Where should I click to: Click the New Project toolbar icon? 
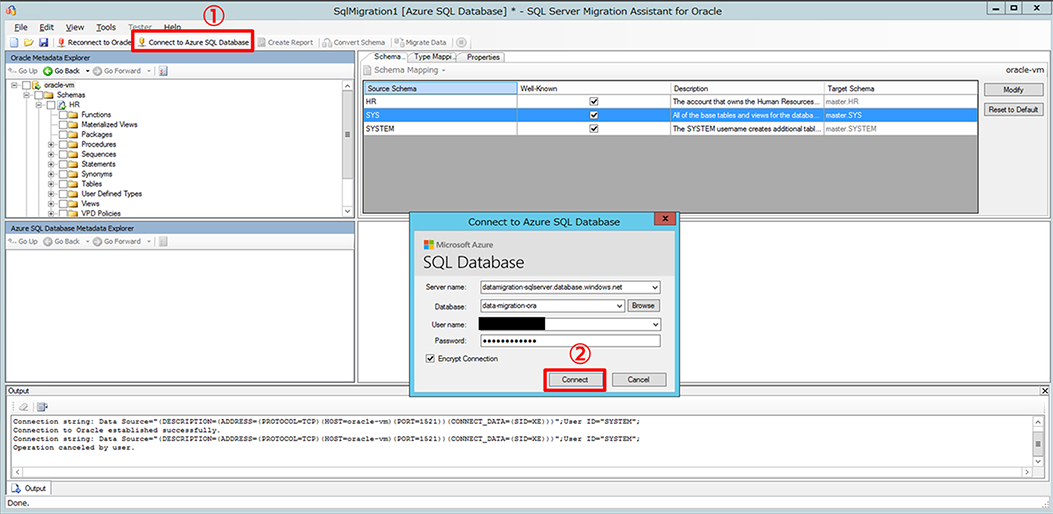pyautogui.click(x=15, y=42)
